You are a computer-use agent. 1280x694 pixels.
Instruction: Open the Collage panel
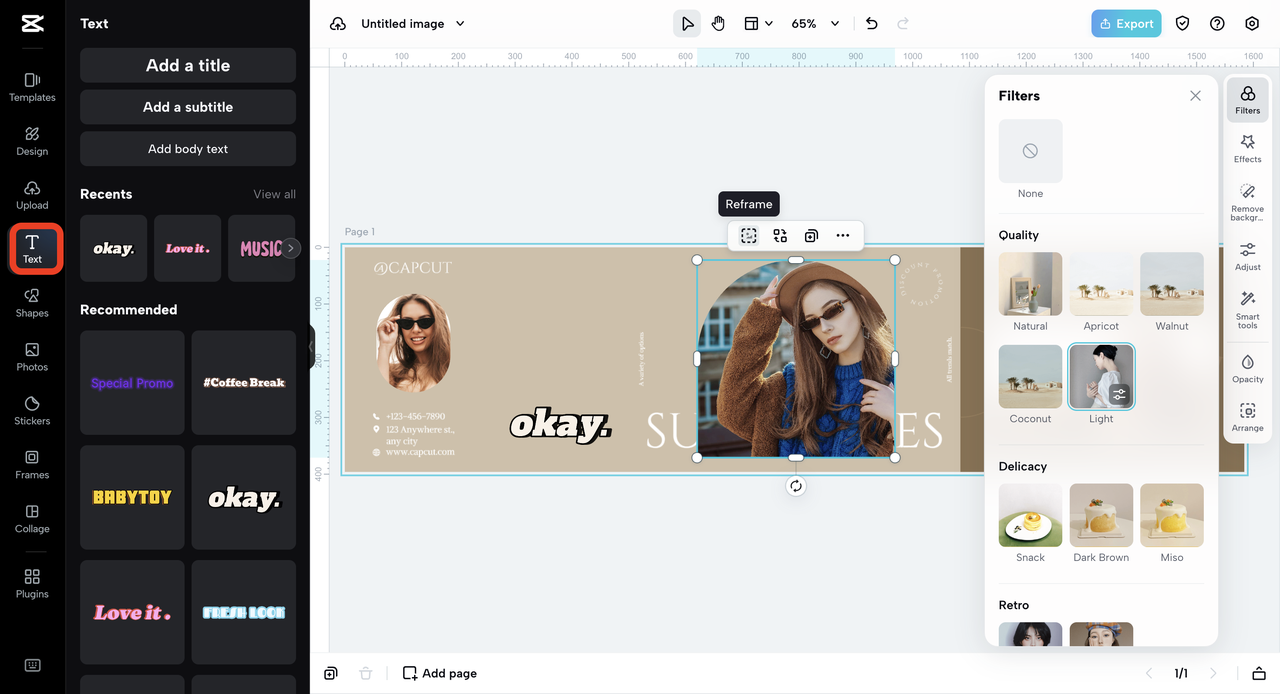[32, 519]
